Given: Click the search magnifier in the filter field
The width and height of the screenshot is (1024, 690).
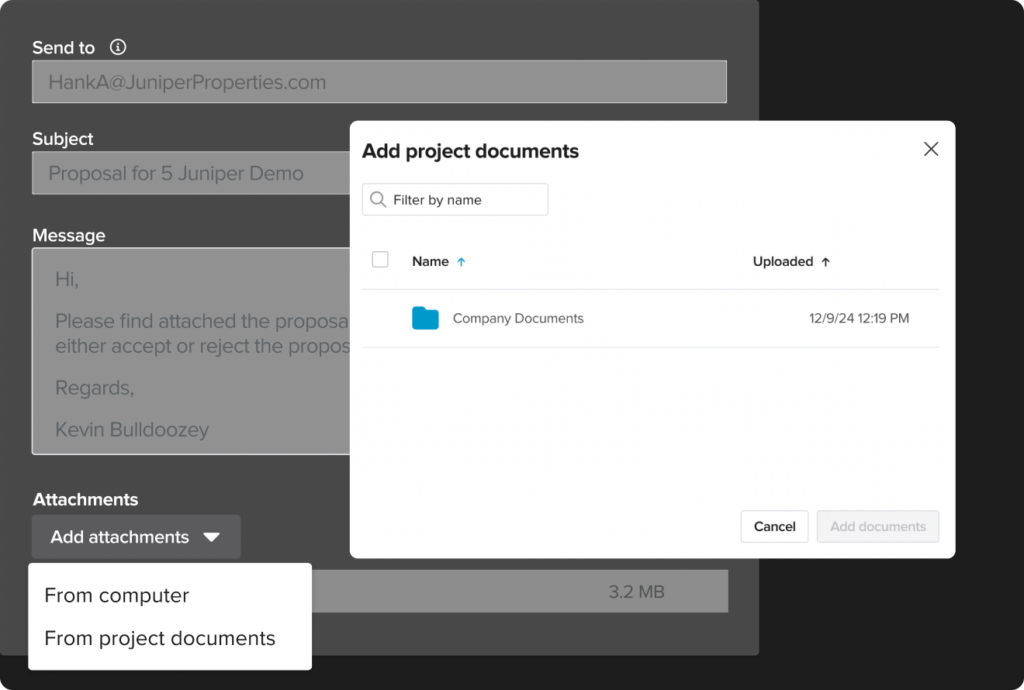Looking at the screenshot, I should click(x=377, y=199).
